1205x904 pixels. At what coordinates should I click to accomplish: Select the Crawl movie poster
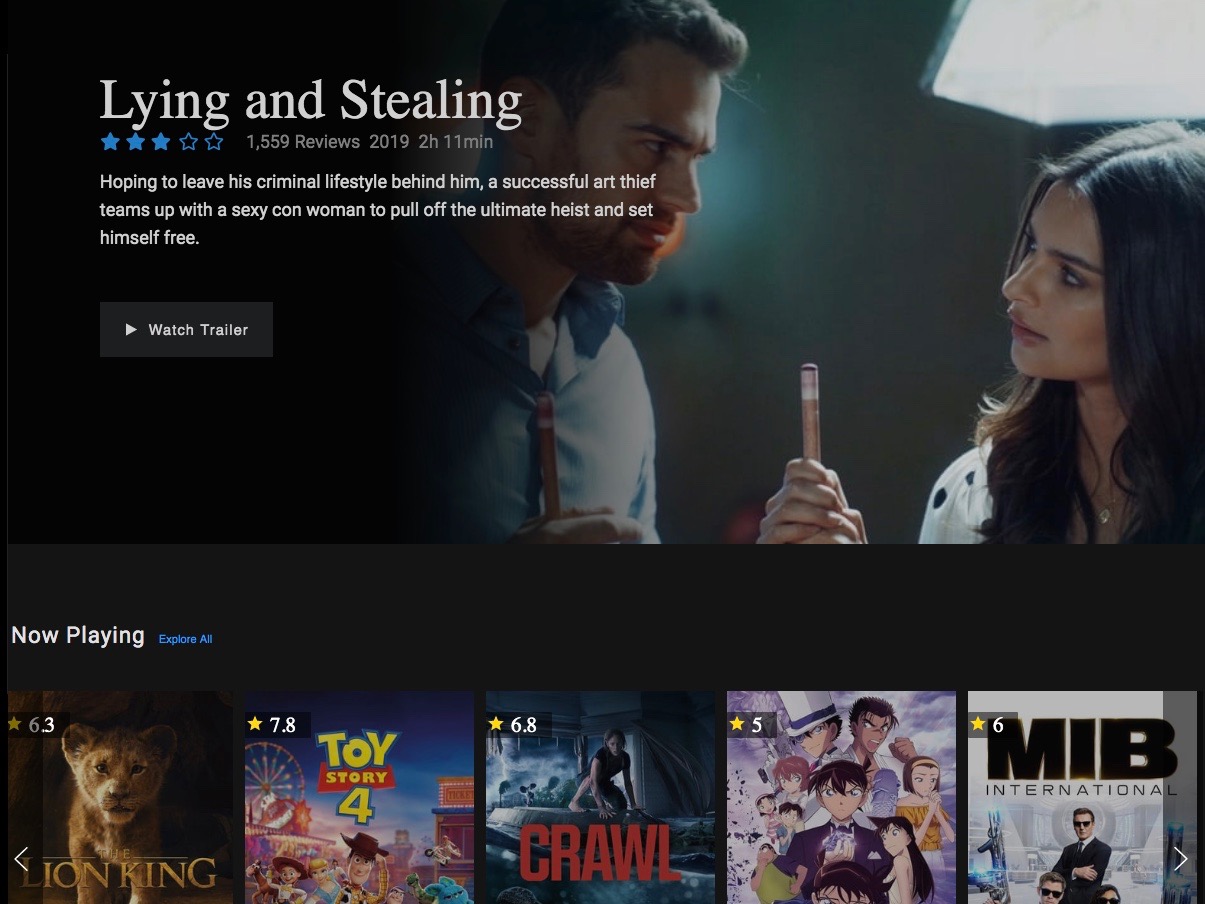tap(600, 798)
